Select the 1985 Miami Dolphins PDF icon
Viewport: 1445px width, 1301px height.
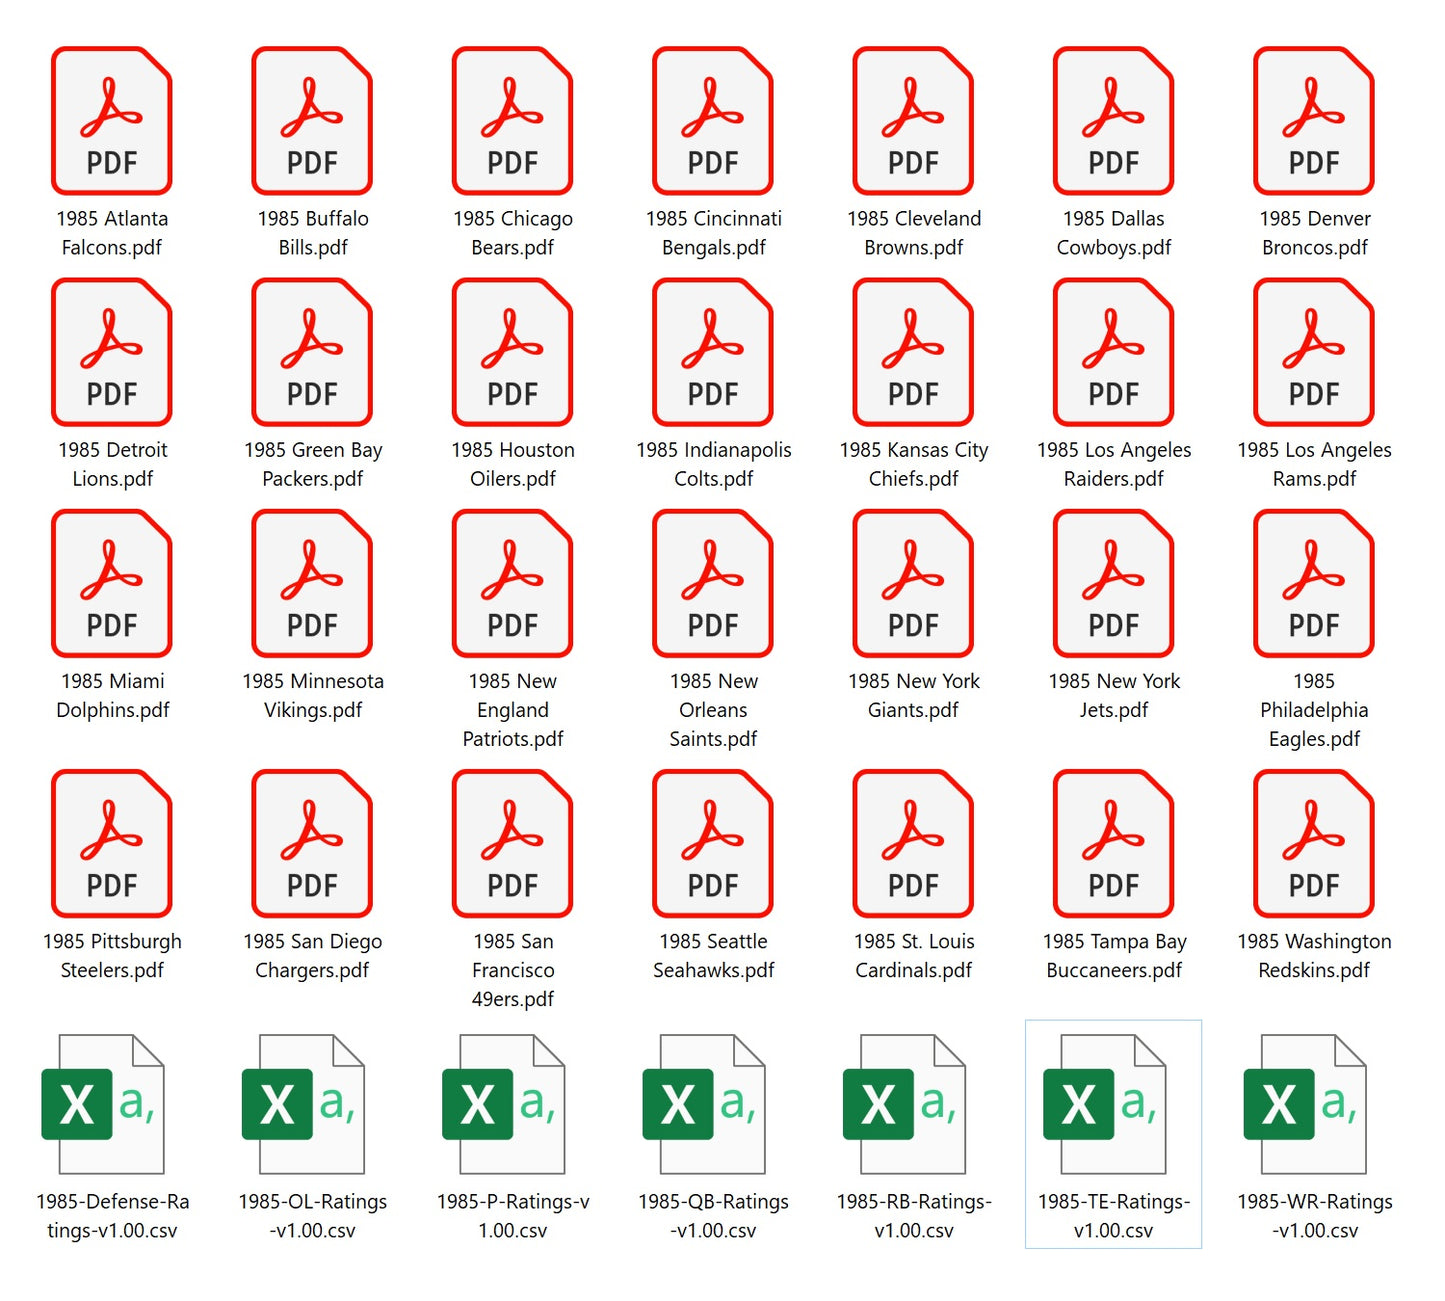coord(112,583)
